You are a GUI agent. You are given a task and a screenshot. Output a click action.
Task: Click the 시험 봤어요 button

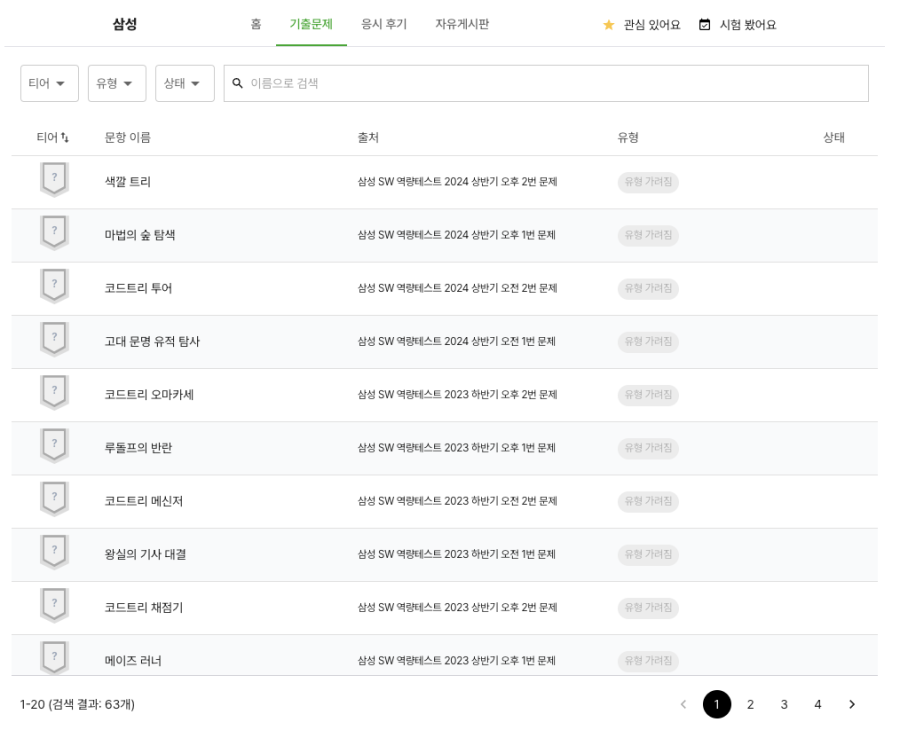[738, 25]
